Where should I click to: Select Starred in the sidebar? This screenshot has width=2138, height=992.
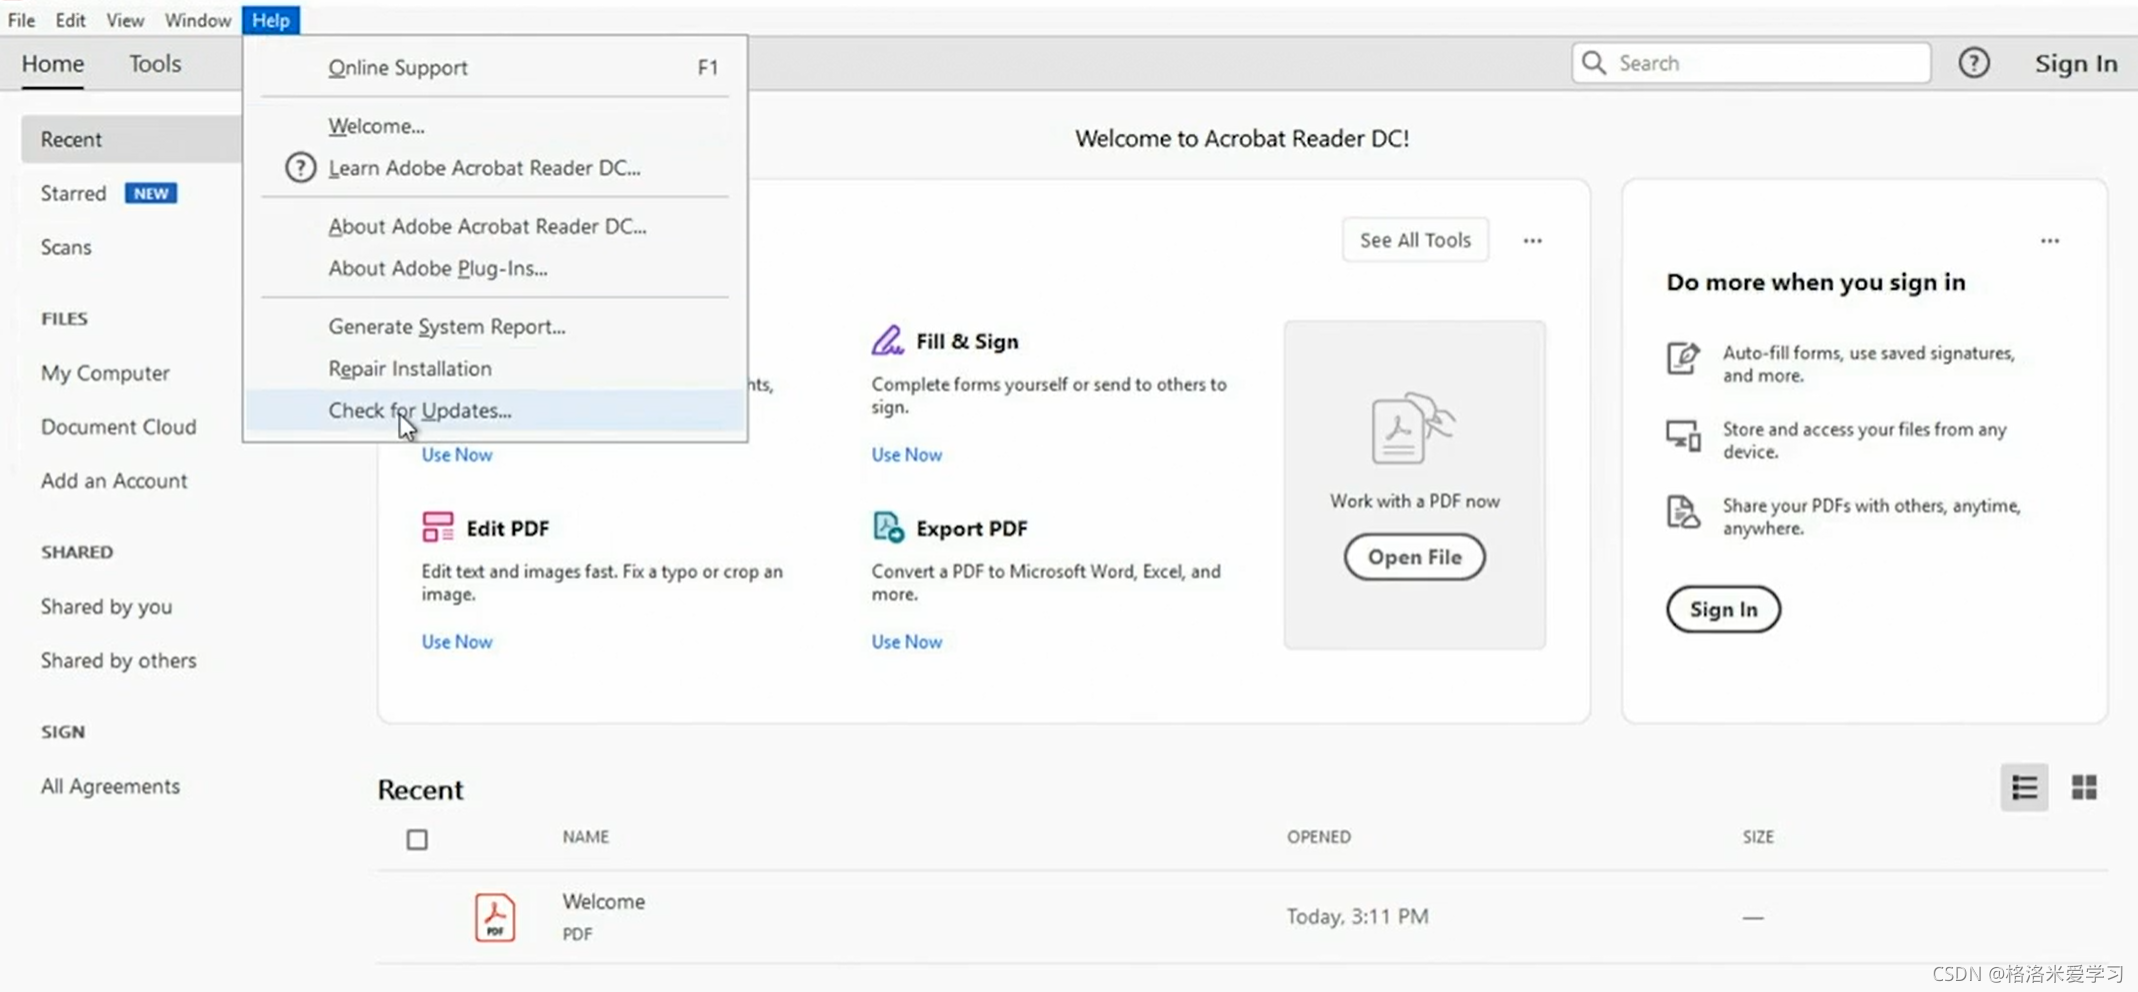click(73, 193)
